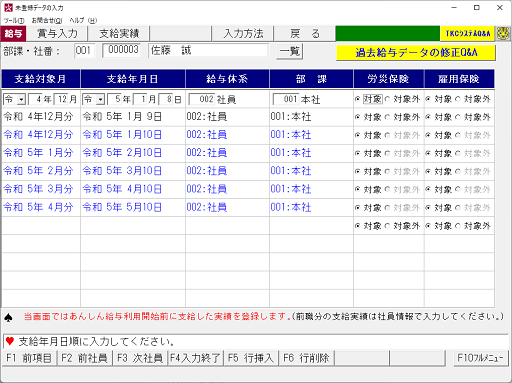Click the 雇用保険 column header

pyautogui.click(x=459, y=79)
